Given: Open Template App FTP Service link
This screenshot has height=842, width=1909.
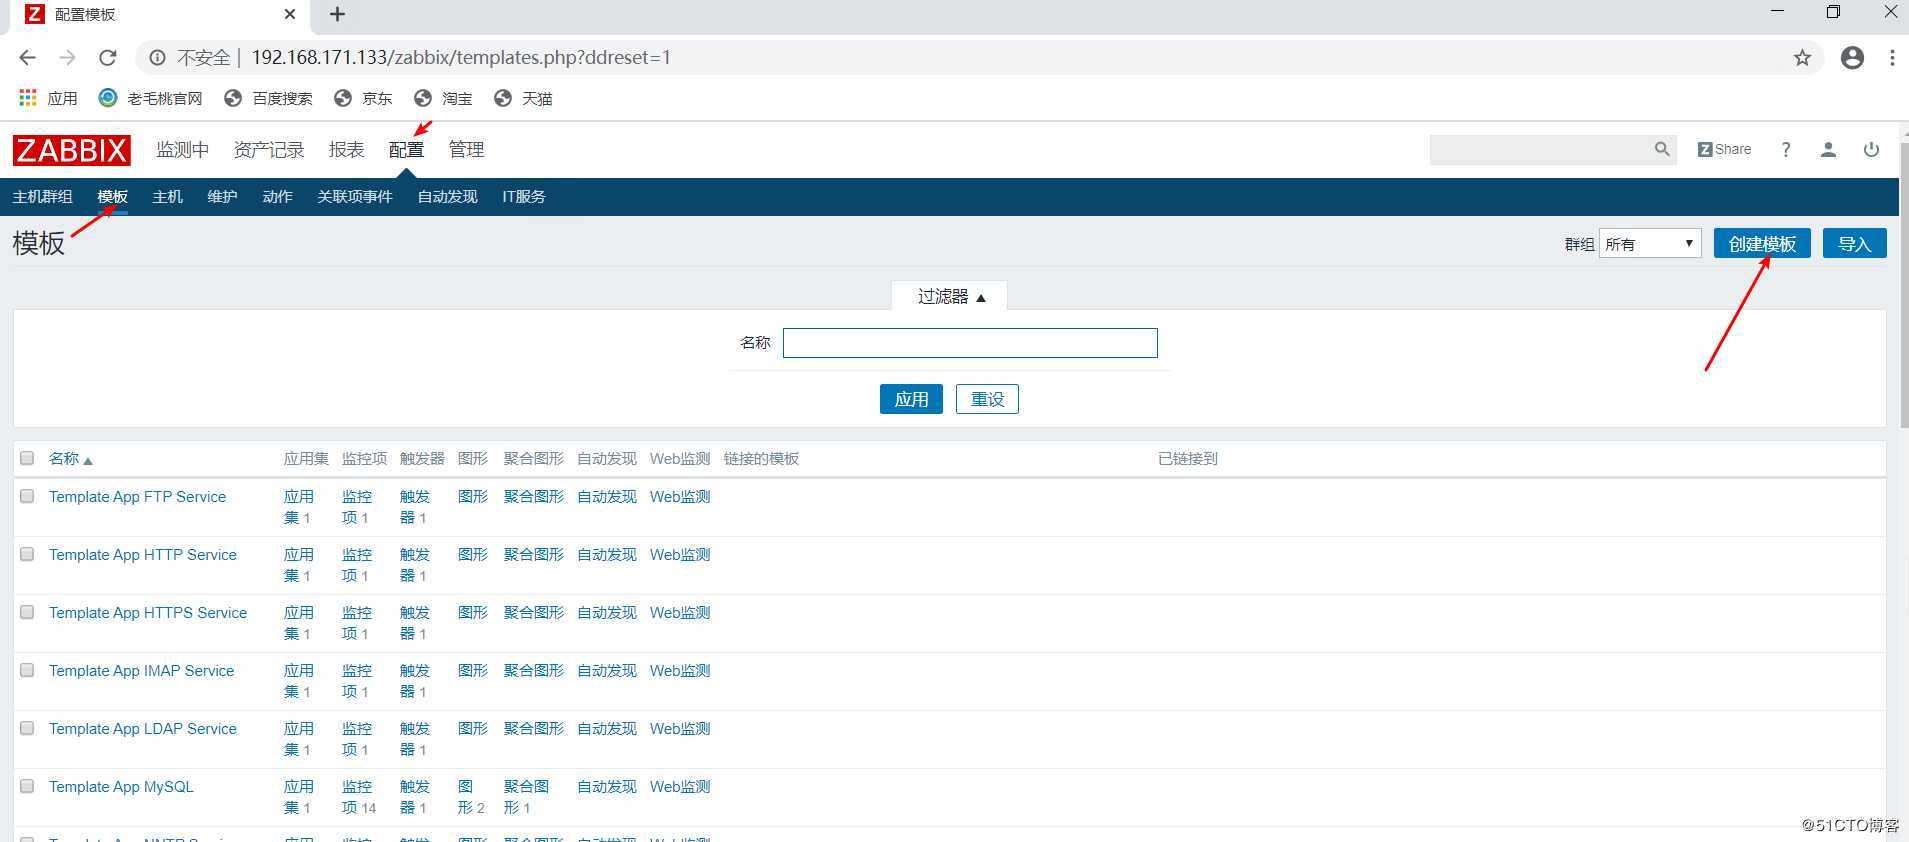Looking at the screenshot, I should click(137, 497).
